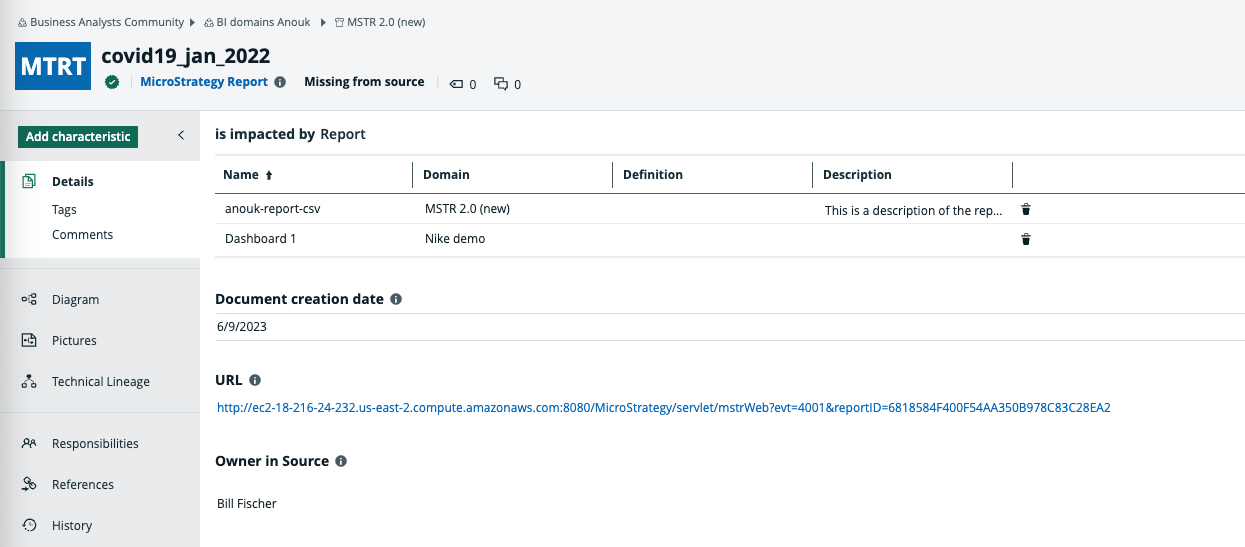Click the info icon beside URL
1245x547 pixels.
pyautogui.click(x=255, y=380)
